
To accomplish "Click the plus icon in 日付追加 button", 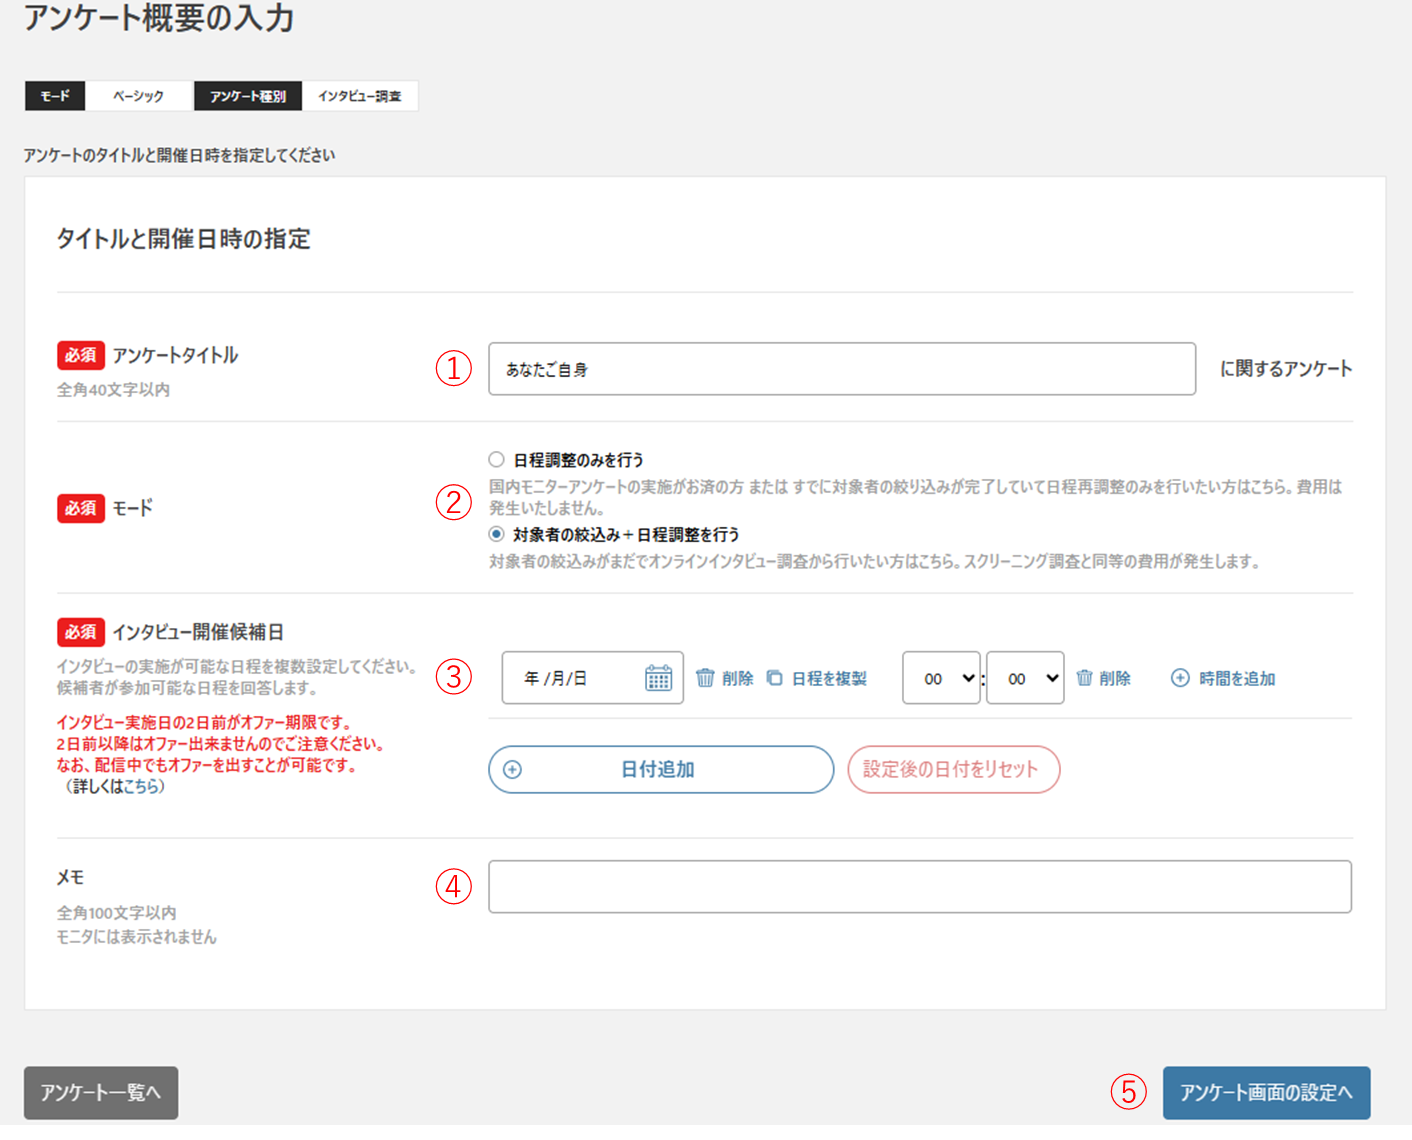I will (513, 769).
